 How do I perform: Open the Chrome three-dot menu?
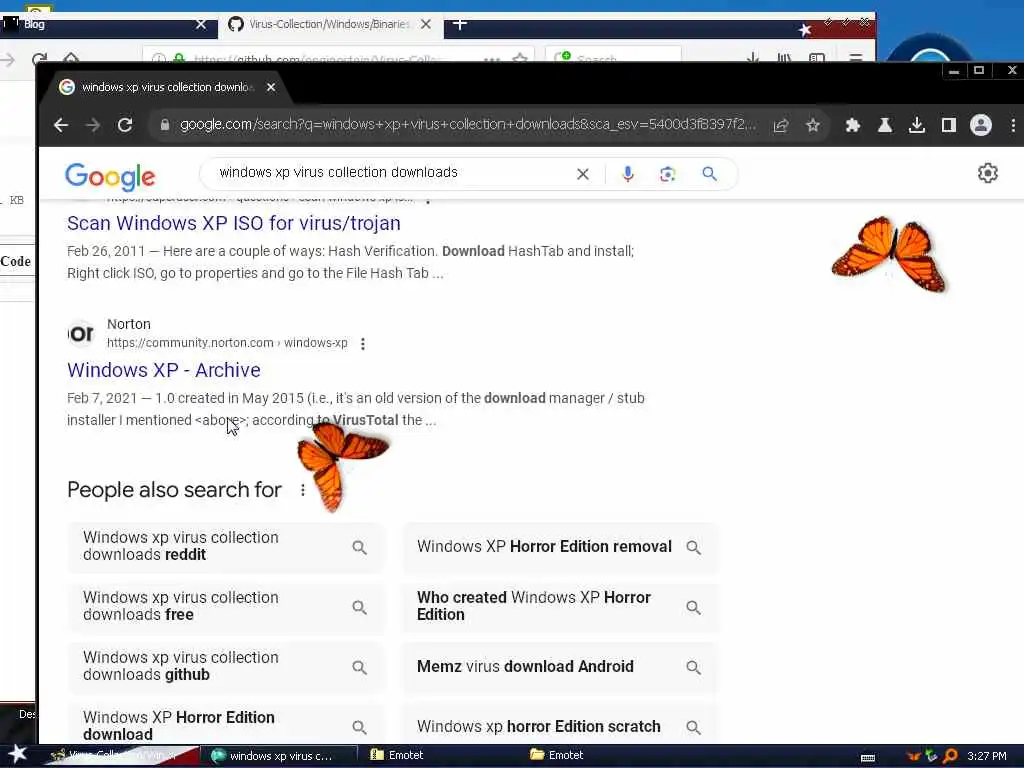pyautogui.click(x=1013, y=125)
